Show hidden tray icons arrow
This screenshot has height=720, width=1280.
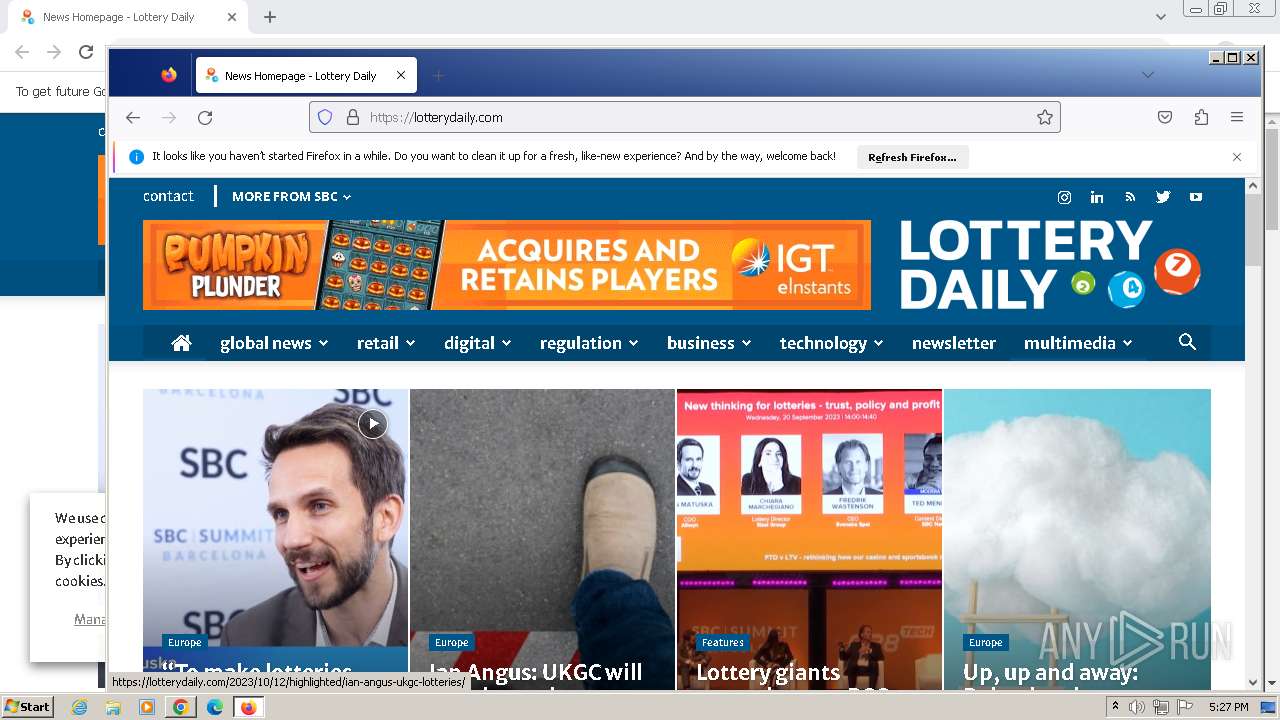coord(1115,707)
